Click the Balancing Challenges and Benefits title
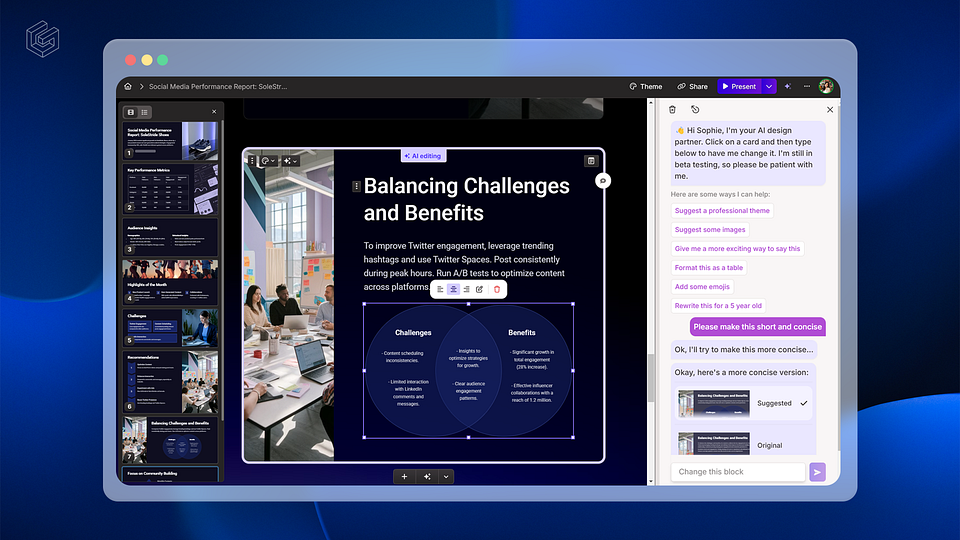Viewport: 960px width, 540px height. 467,199
